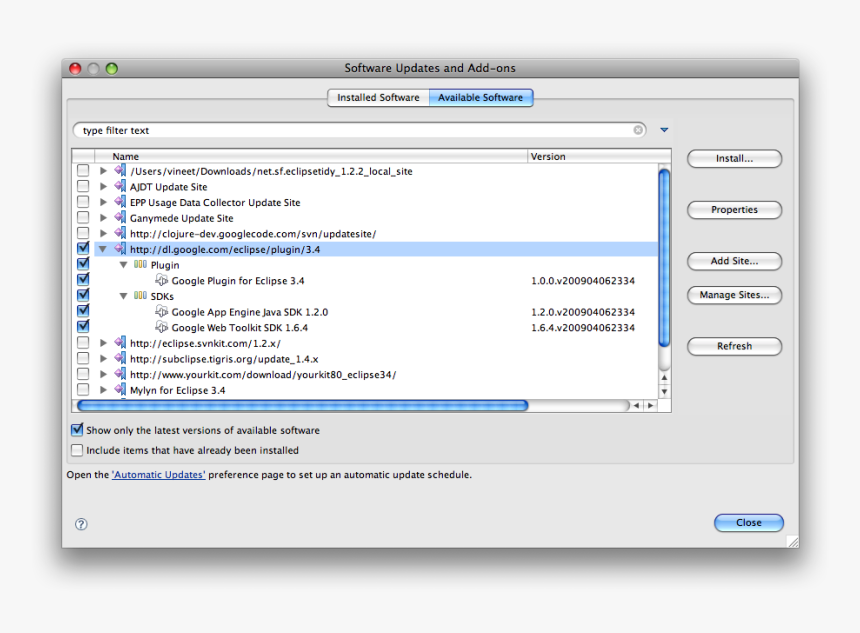The image size is (860, 633).
Task: Check the Mylyn for Eclipse 3.4 checkbox
Action: coord(83,389)
